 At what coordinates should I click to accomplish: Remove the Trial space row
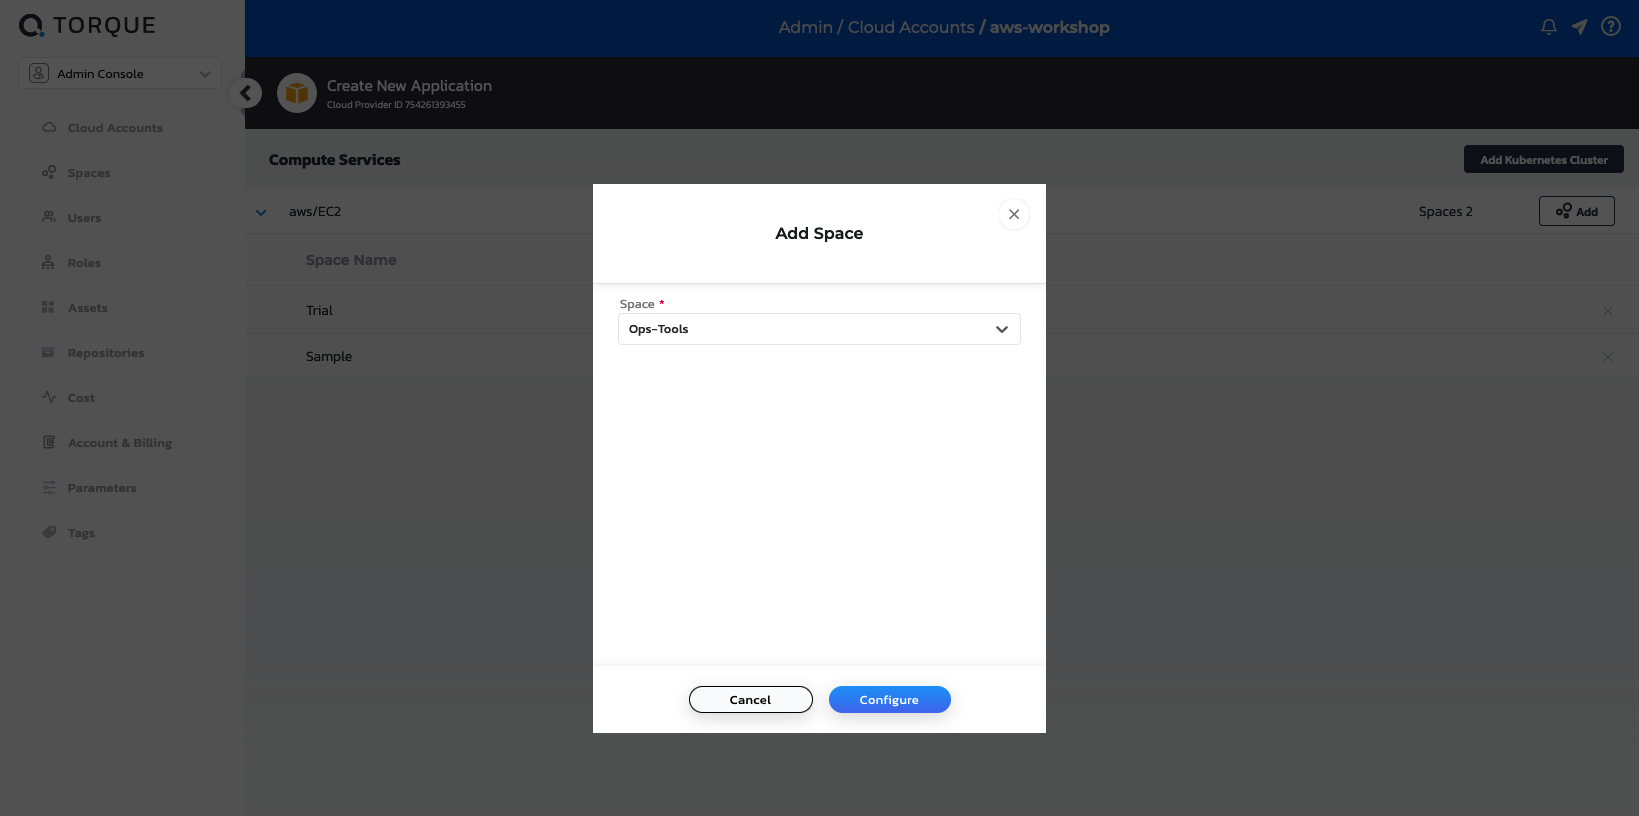pos(1608,311)
